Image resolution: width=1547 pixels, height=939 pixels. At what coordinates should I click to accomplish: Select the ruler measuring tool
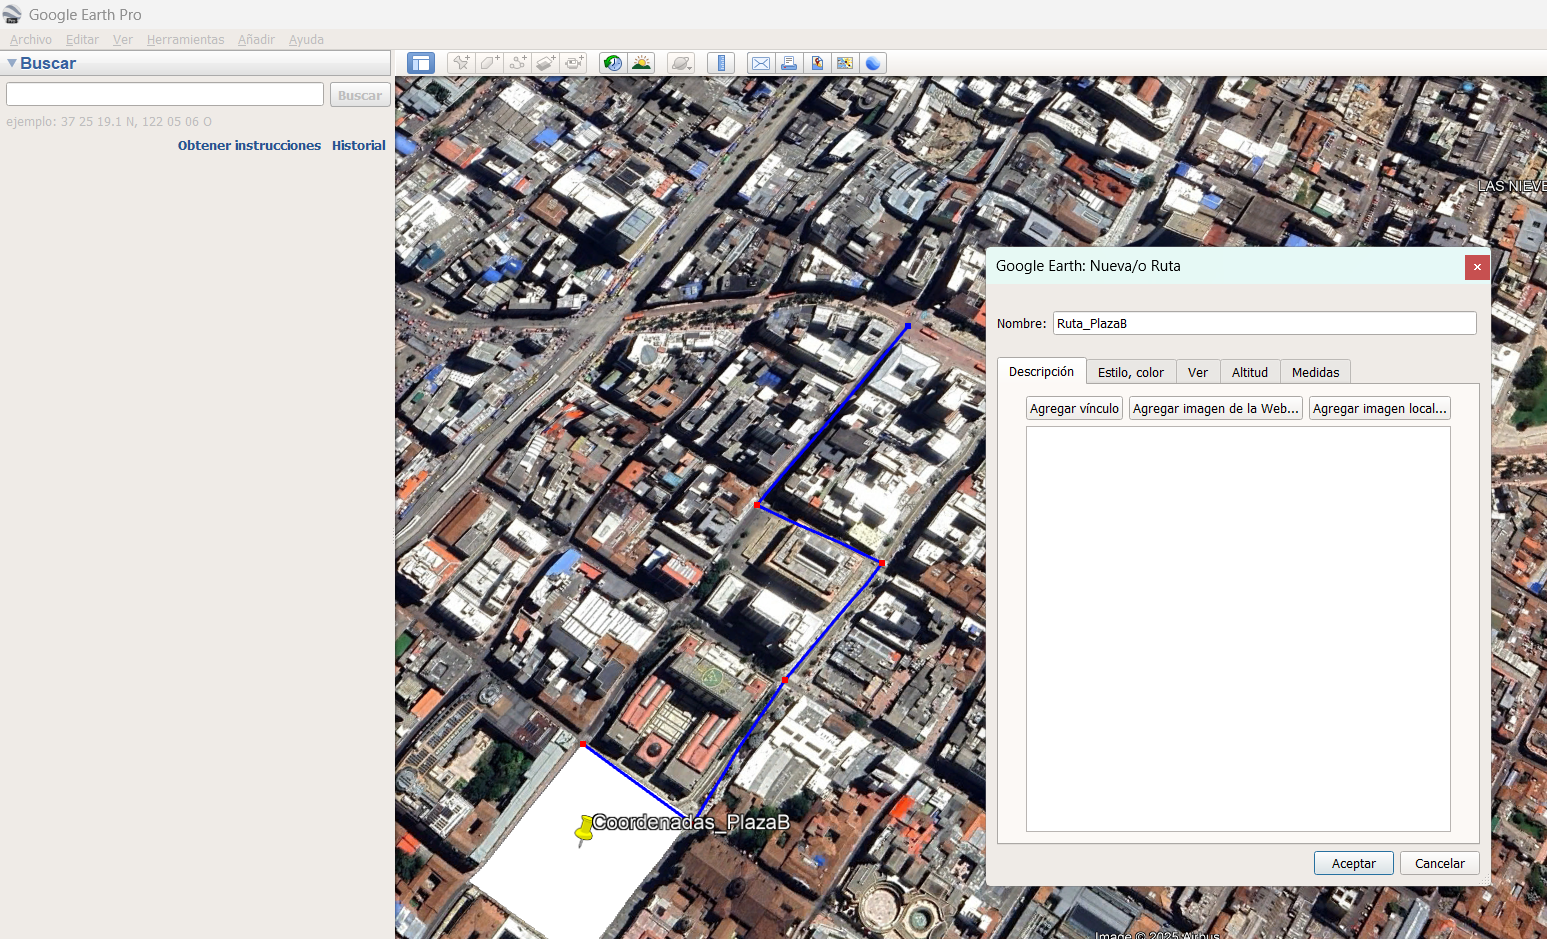721,63
